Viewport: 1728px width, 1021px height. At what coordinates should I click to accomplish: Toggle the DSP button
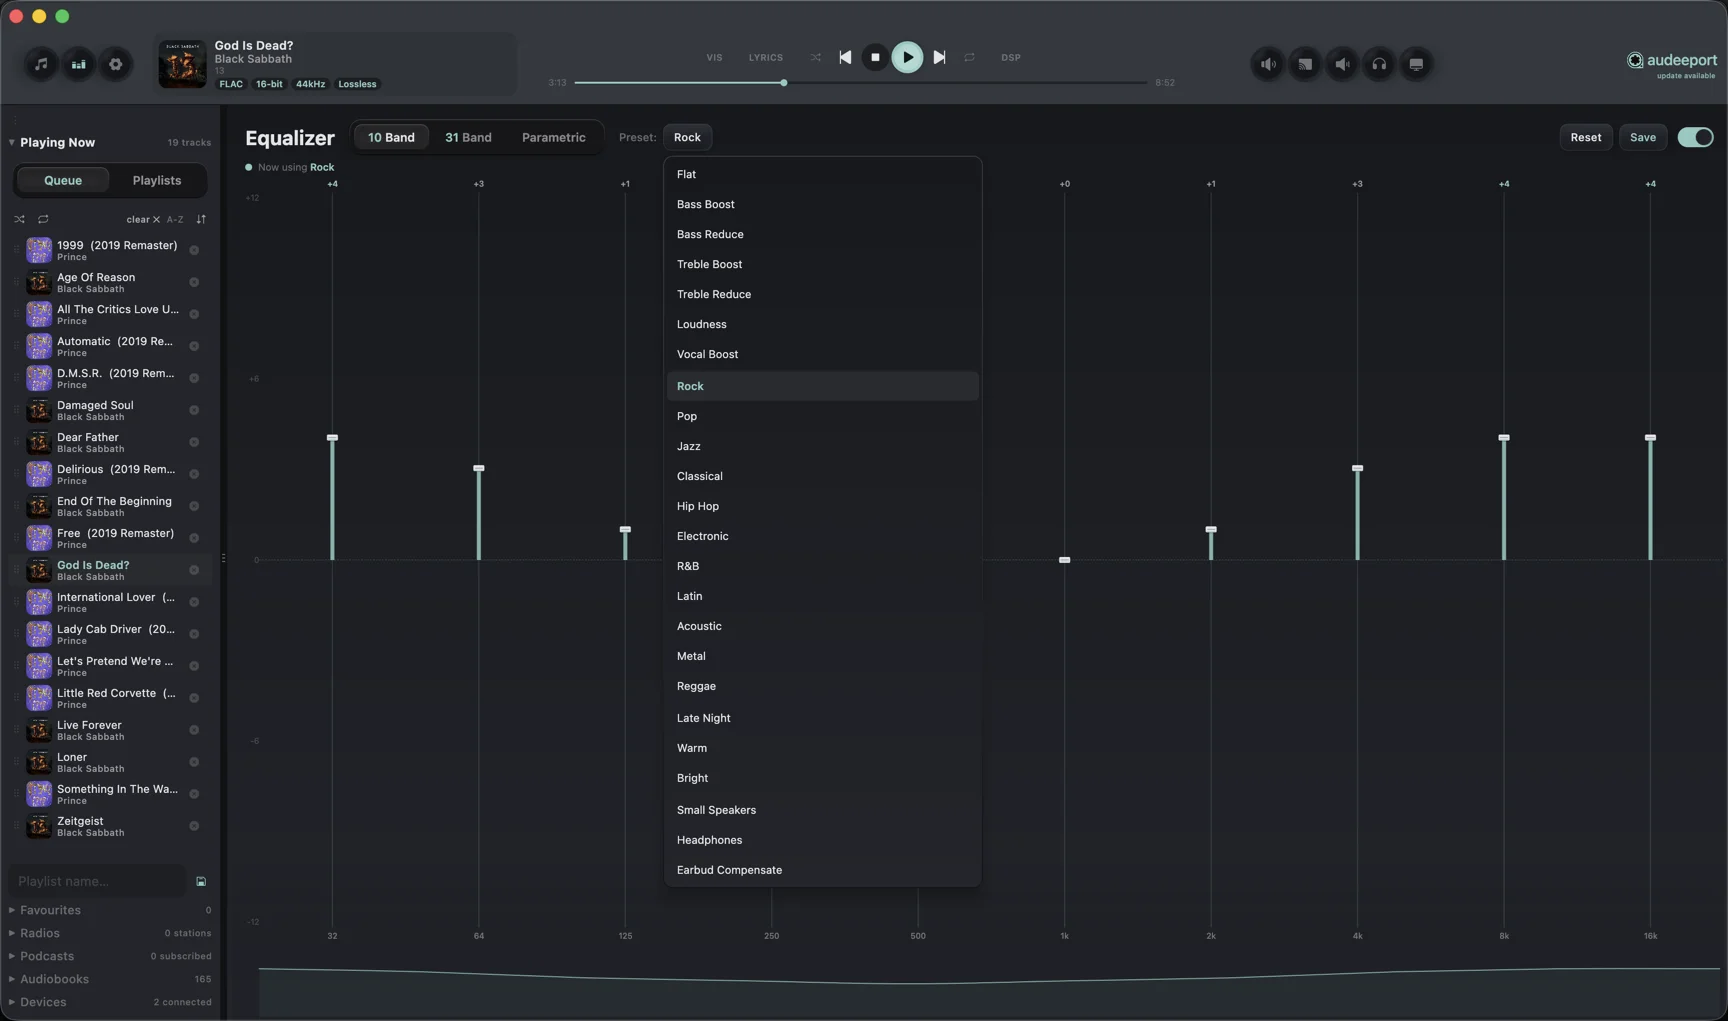[1011, 58]
